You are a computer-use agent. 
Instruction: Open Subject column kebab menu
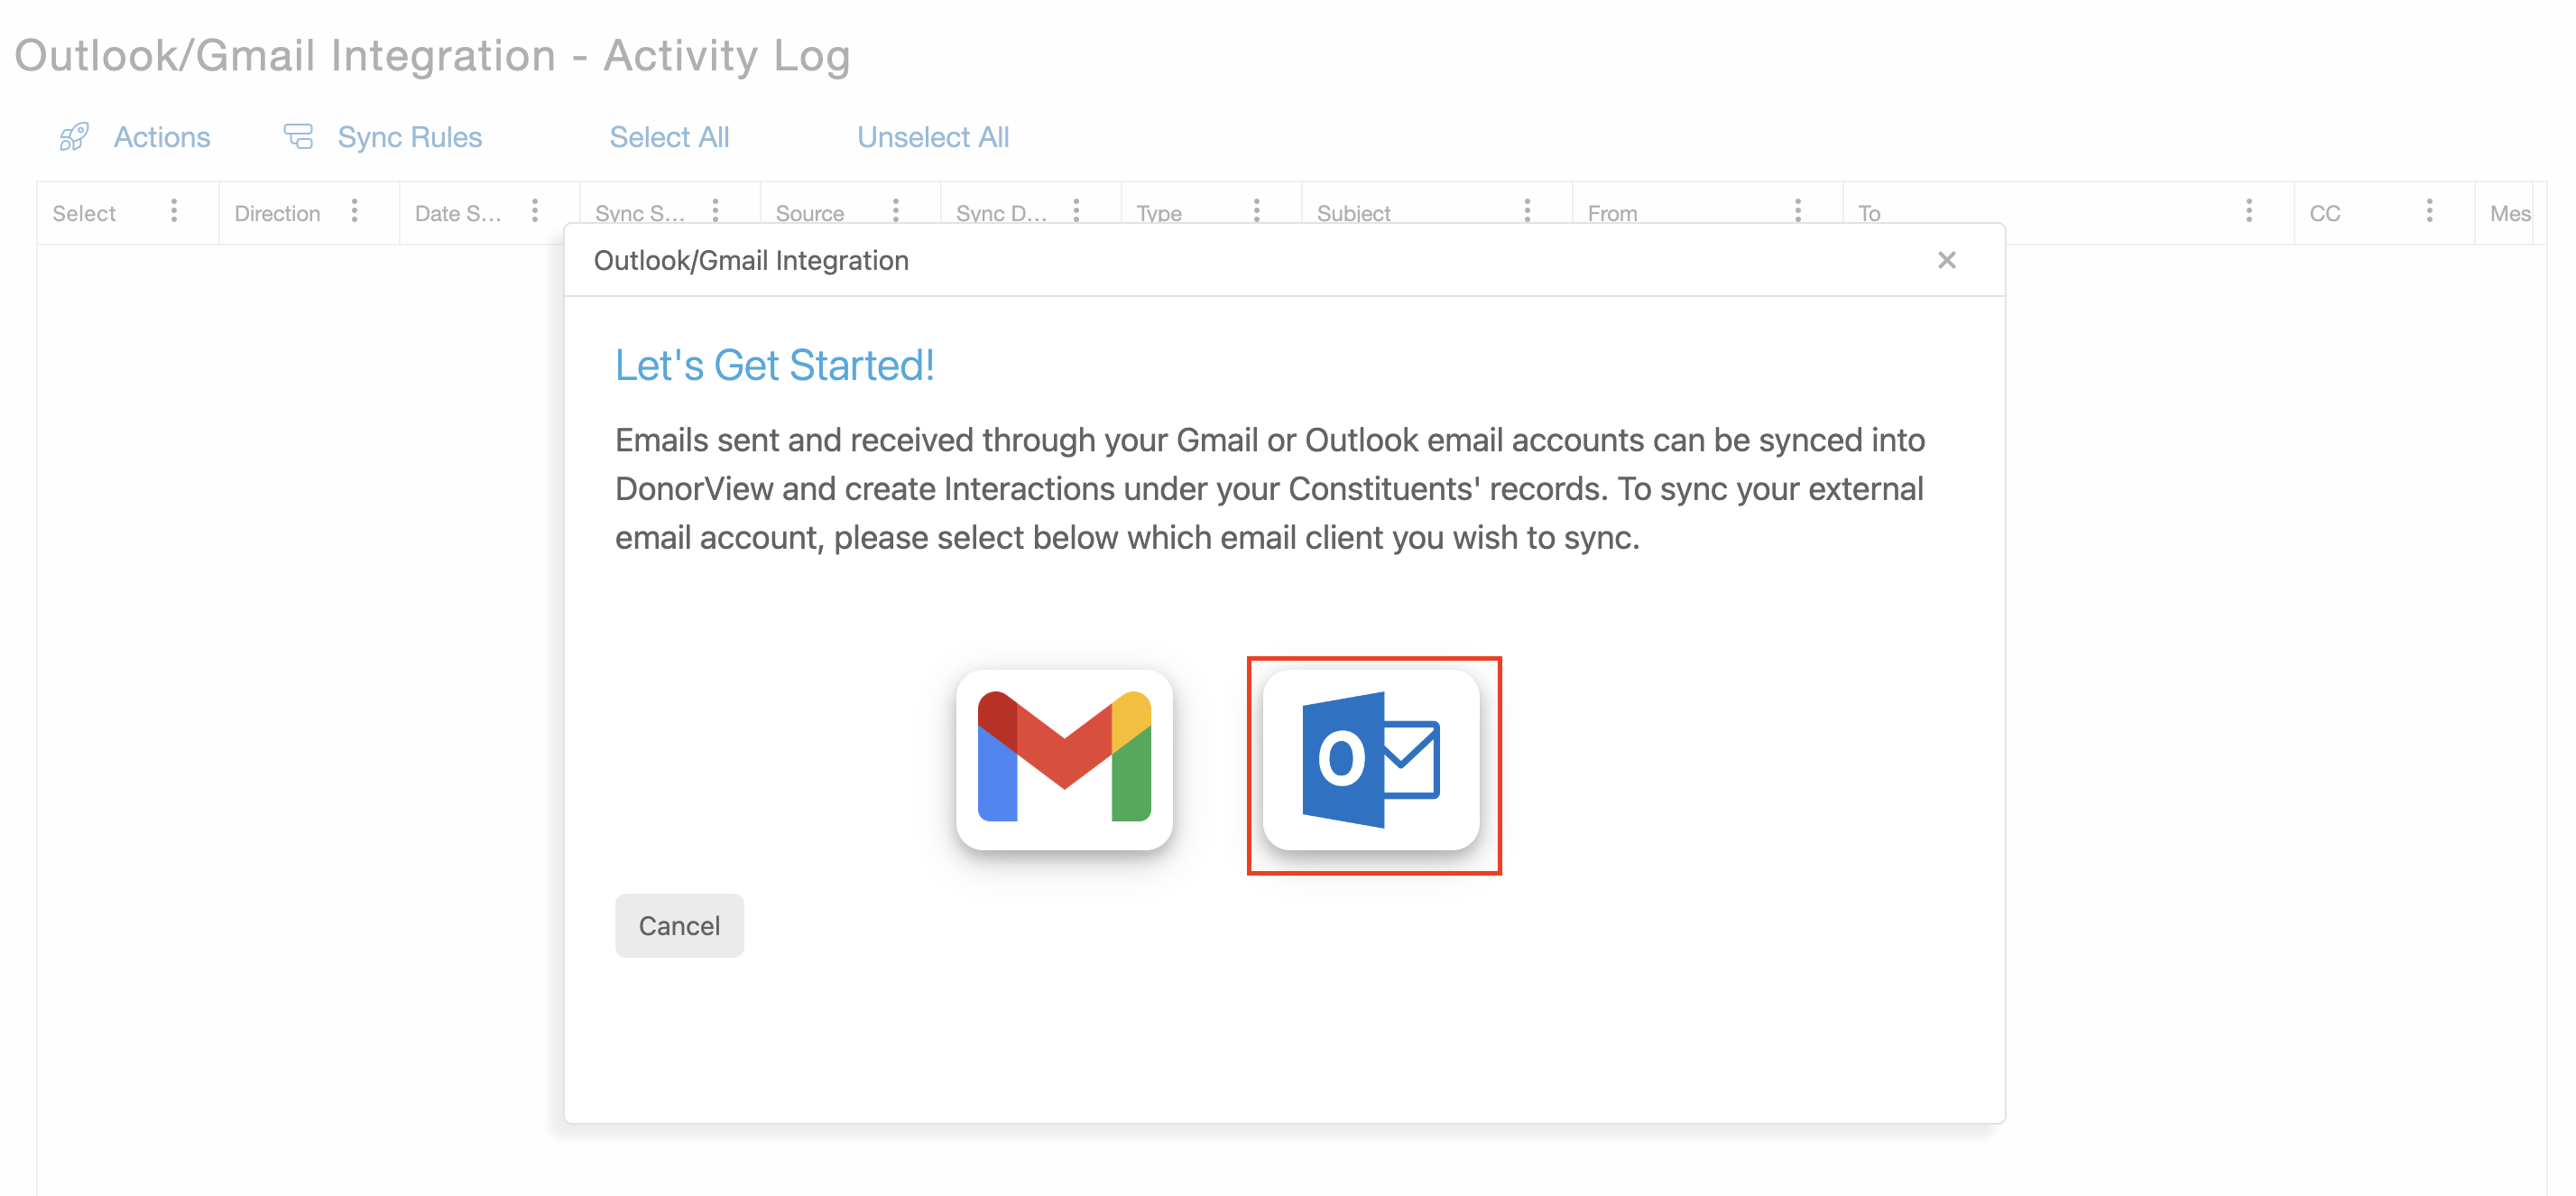click(1526, 211)
